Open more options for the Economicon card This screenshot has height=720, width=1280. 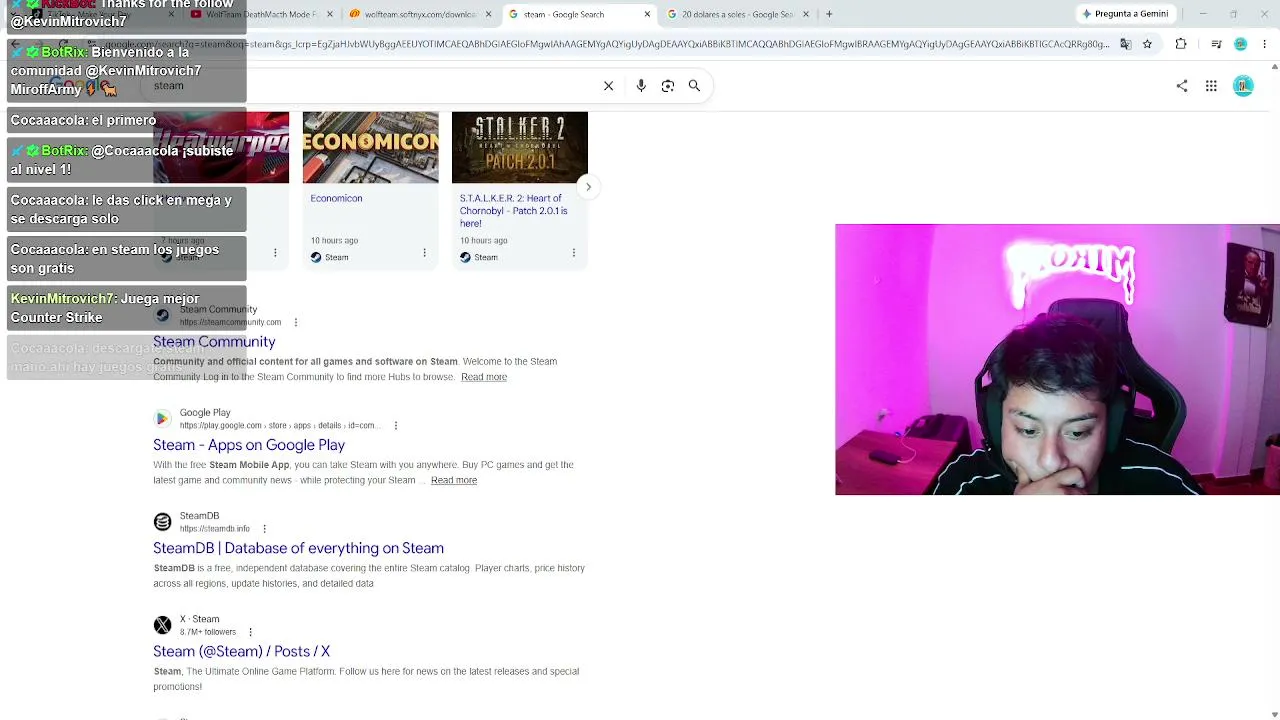(424, 253)
